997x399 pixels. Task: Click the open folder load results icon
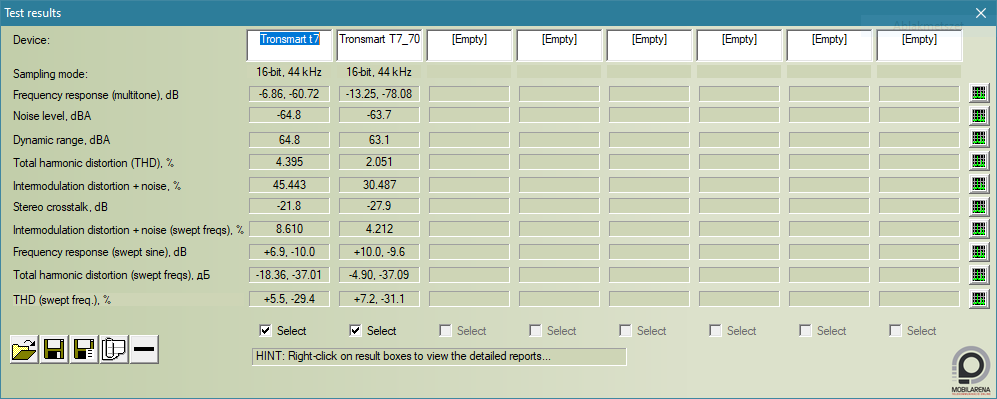24,349
